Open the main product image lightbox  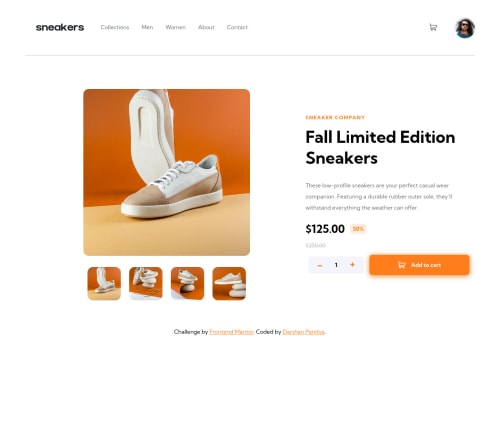(x=167, y=172)
